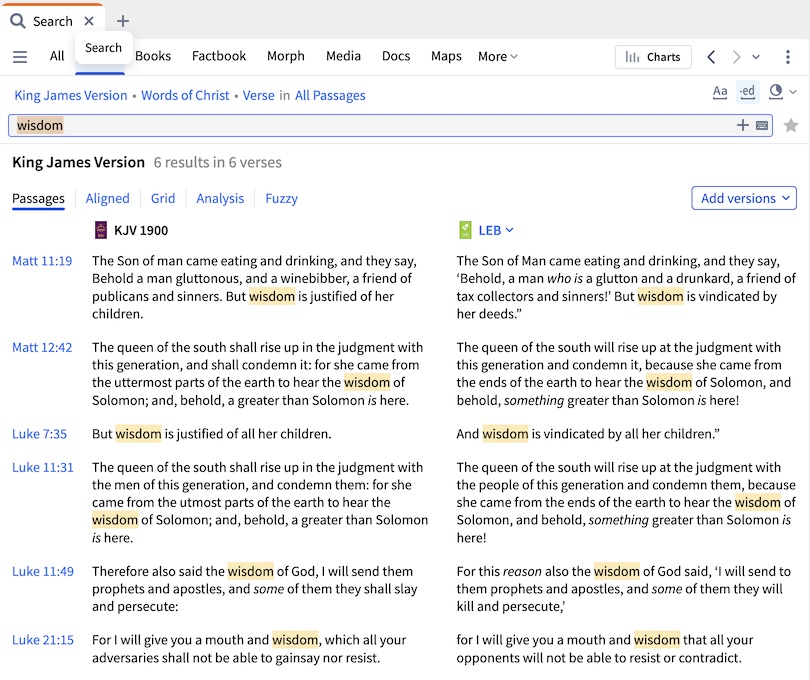Open Luke 11:49 reference
This screenshot has height=680, width=810.
(x=43, y=571)
